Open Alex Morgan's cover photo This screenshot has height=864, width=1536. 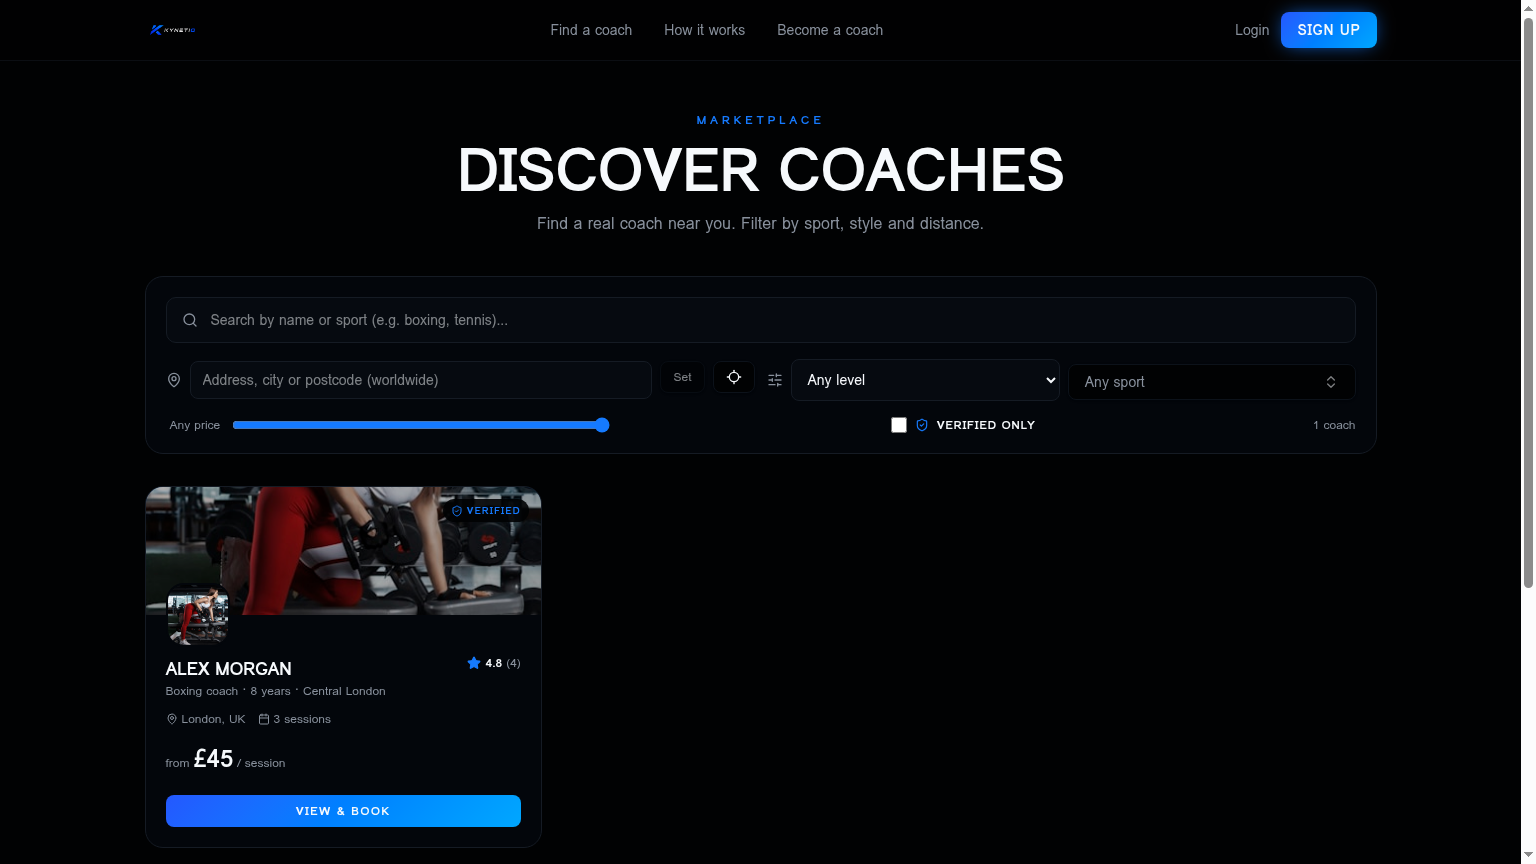click(343, 551)
